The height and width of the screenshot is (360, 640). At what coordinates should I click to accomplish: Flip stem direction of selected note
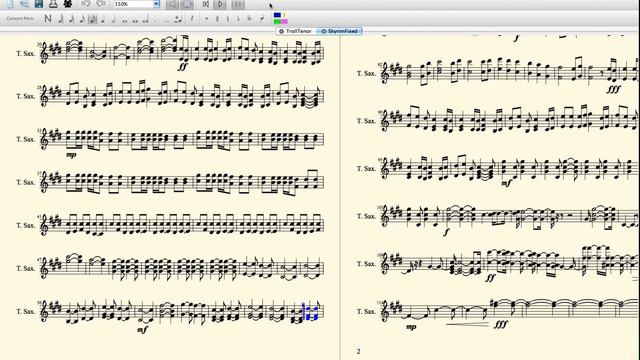point(262,18)
